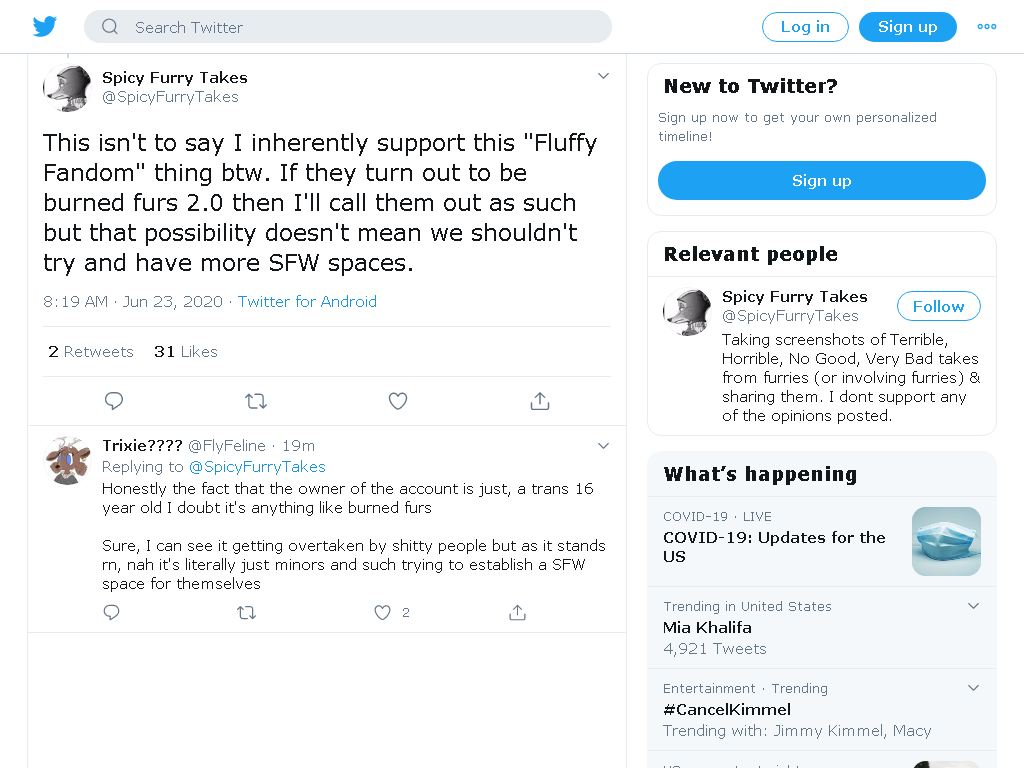The width and height of the screenshot is (1024, 768).
Task: Like Trixie's reply with 2 likes
Action: (383, 613)
